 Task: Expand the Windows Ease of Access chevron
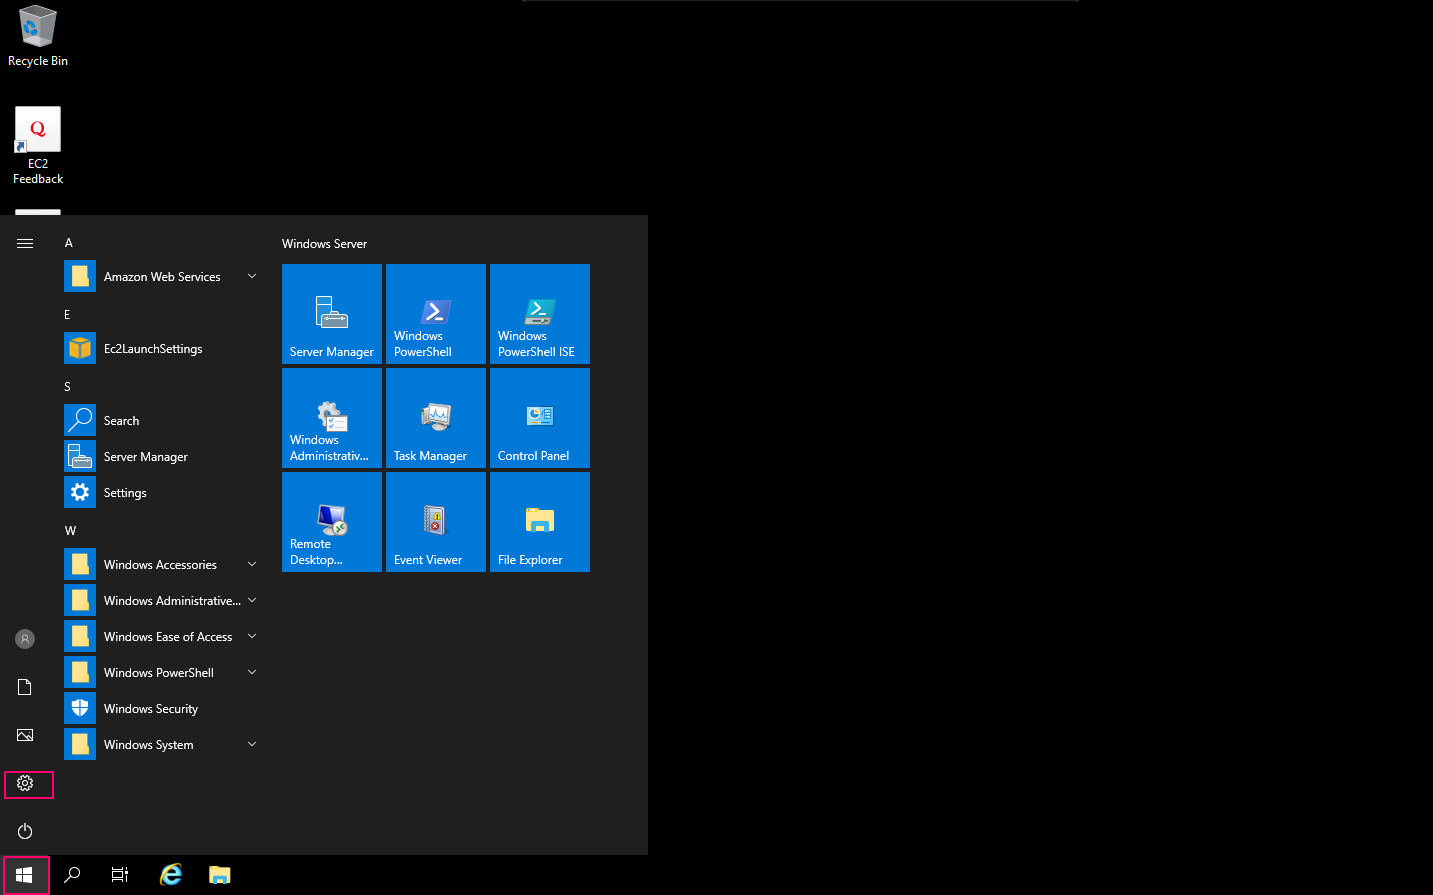click(x=252, y=637)
